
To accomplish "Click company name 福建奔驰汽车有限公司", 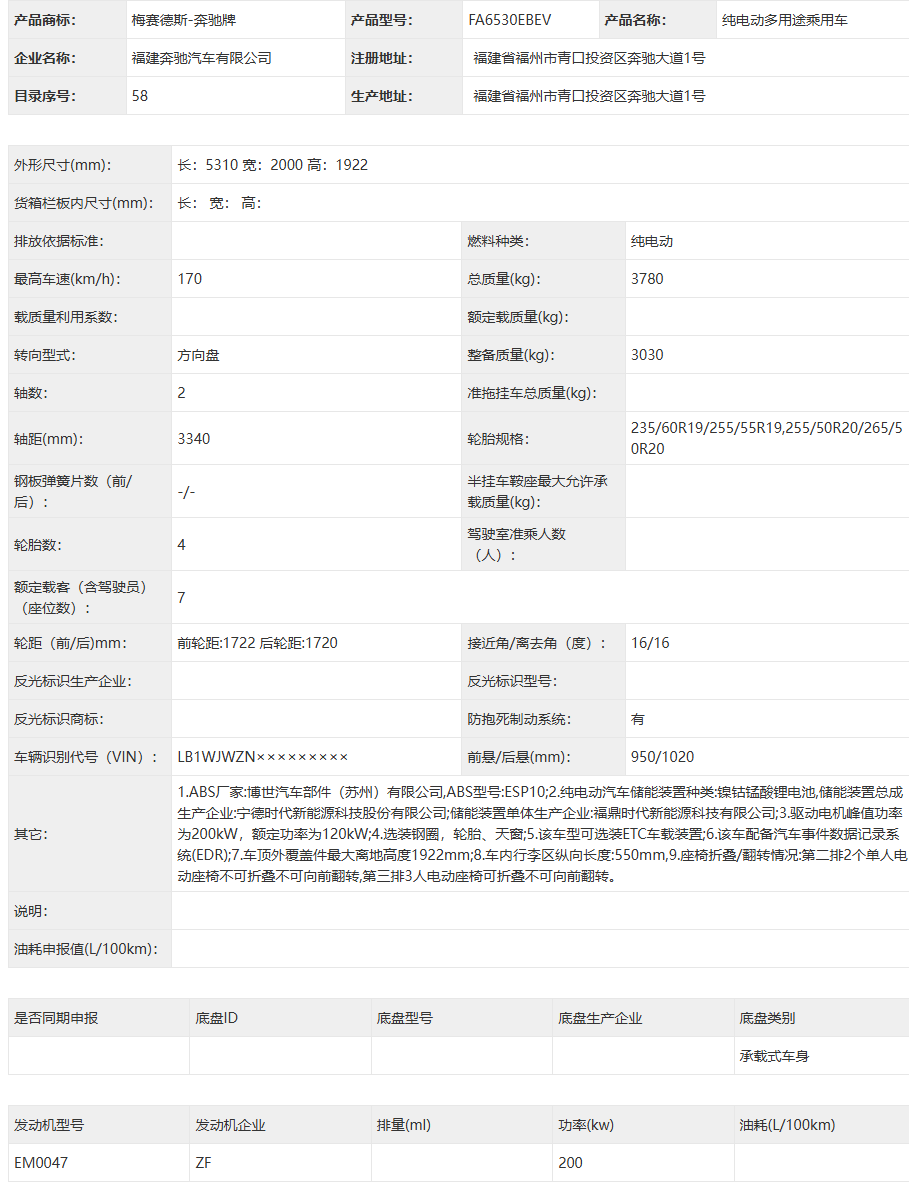I will [201, 58].
